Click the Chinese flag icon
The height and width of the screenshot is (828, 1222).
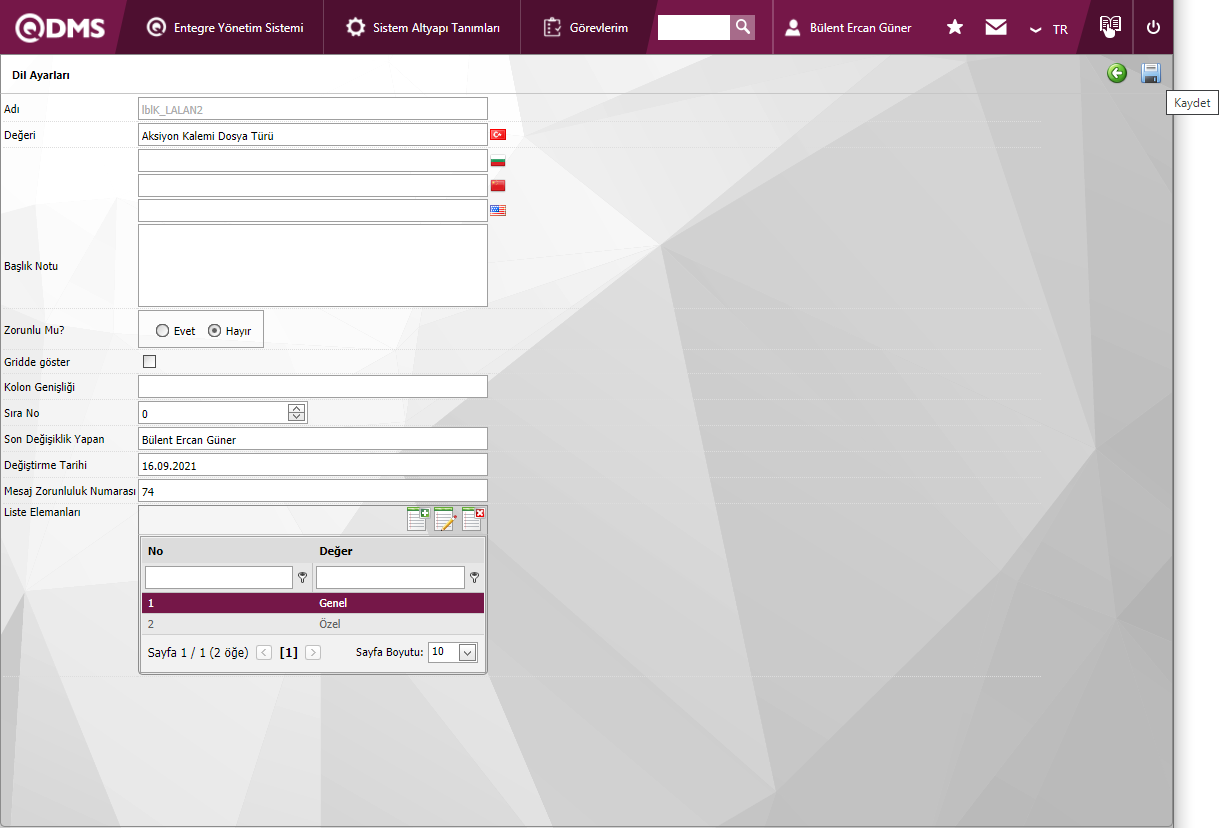[x=498, y=185]
